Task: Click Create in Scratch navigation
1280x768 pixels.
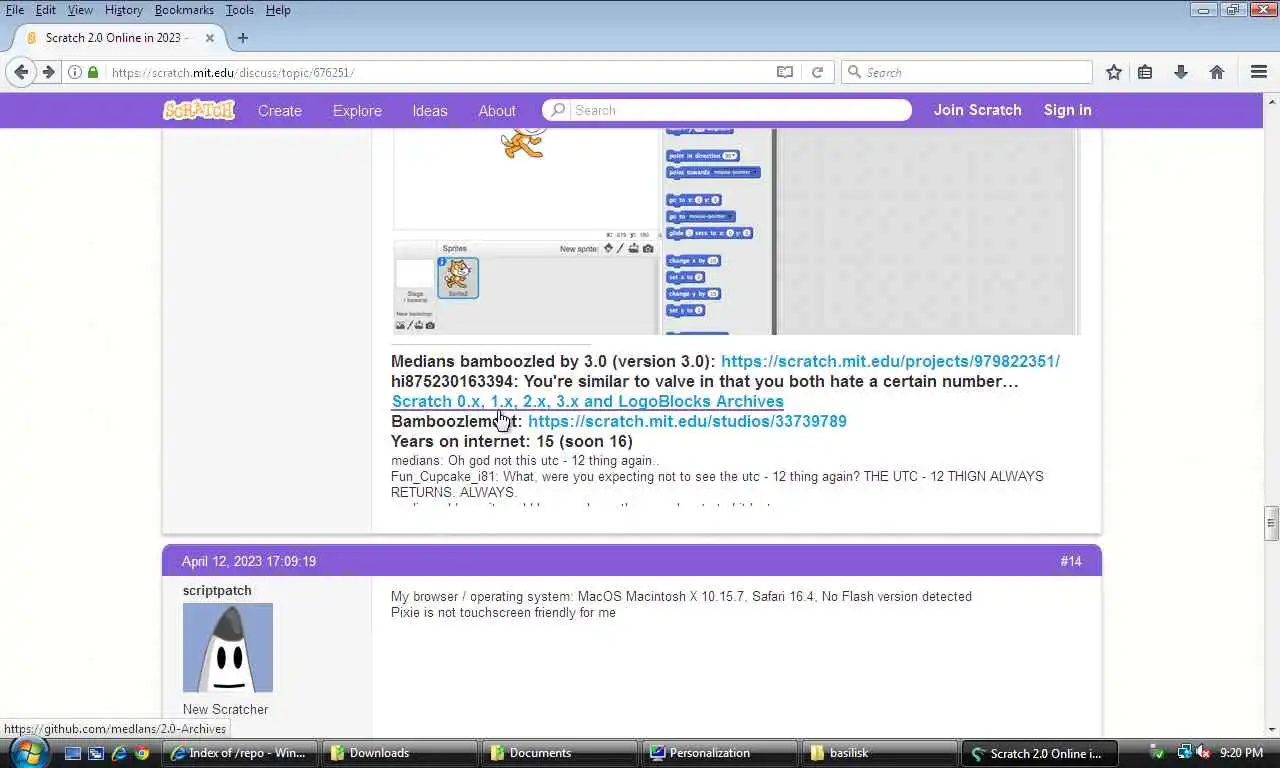Action: 280,111
